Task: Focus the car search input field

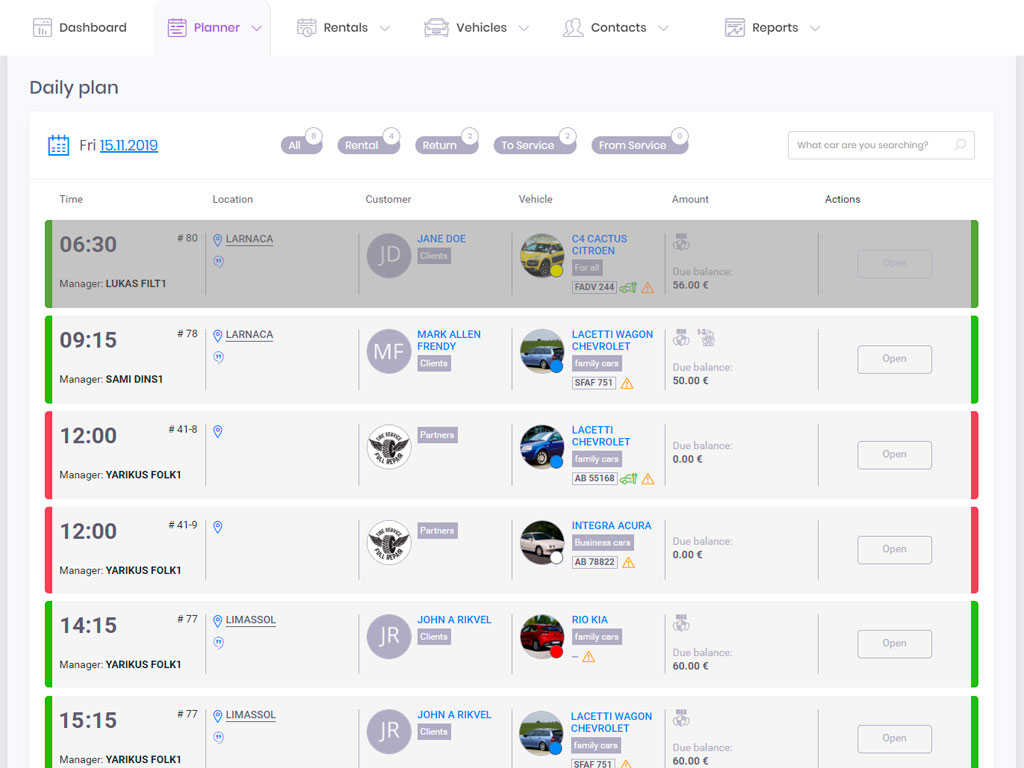Action: pos(868,145)
